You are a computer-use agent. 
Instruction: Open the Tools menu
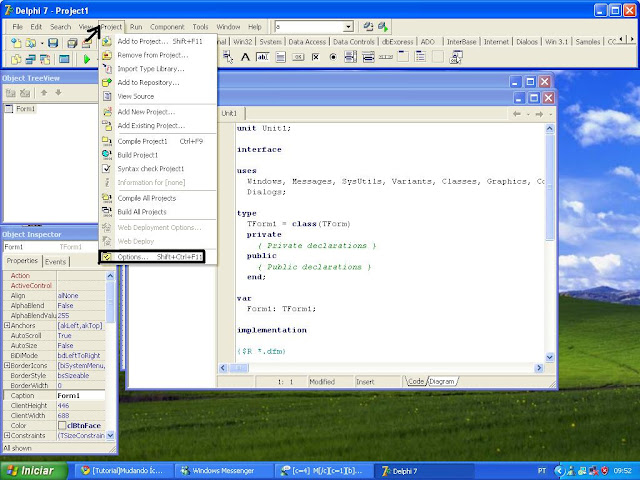coord(200,27)
